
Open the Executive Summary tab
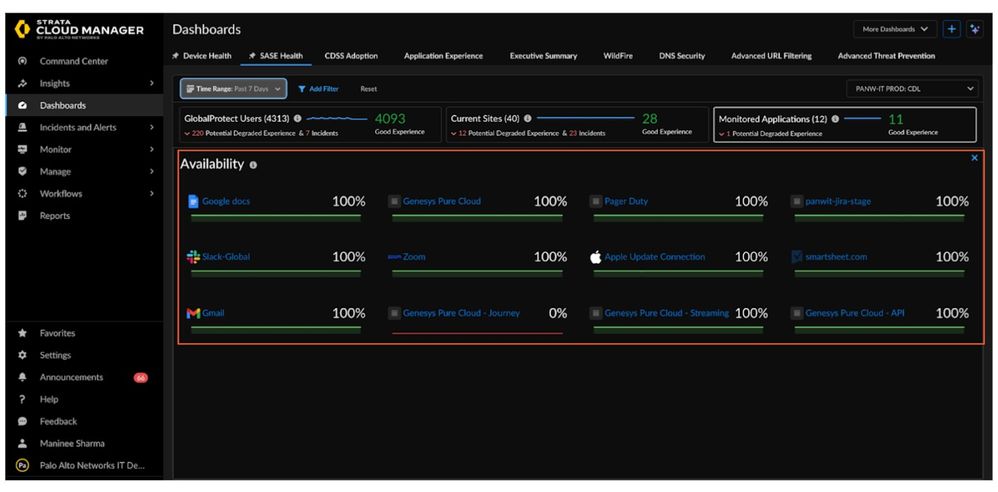[x=544, y=56]
